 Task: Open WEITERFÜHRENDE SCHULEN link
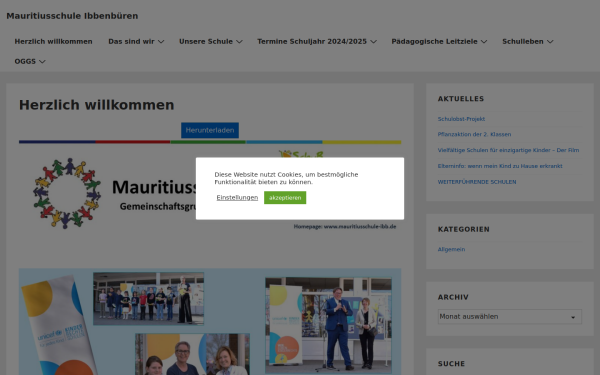[x=477, y=182]
